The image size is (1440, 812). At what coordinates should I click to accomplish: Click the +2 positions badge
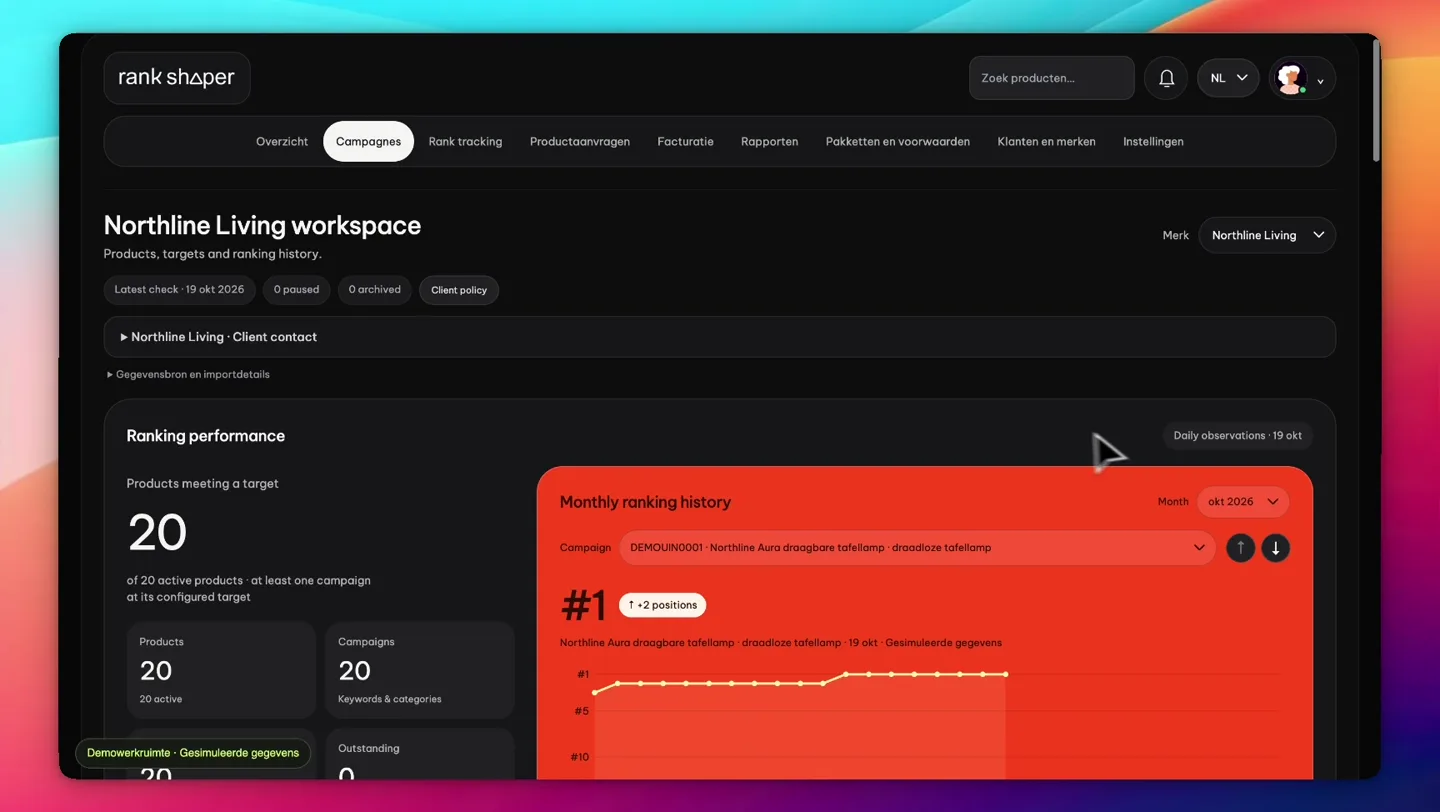coord(662,605)
